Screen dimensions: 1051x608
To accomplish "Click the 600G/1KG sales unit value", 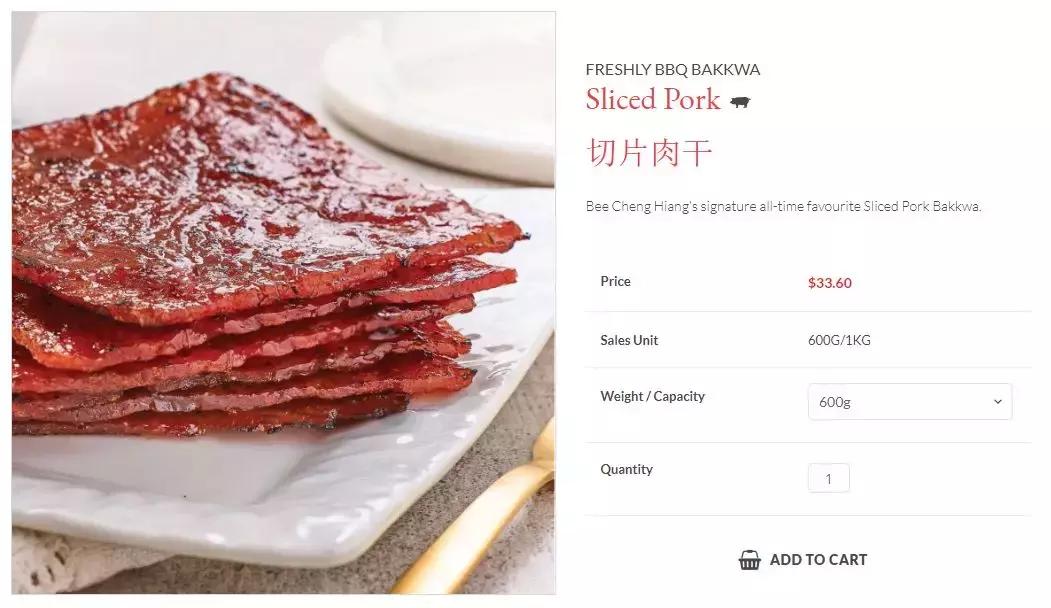I will click(839, 340).
